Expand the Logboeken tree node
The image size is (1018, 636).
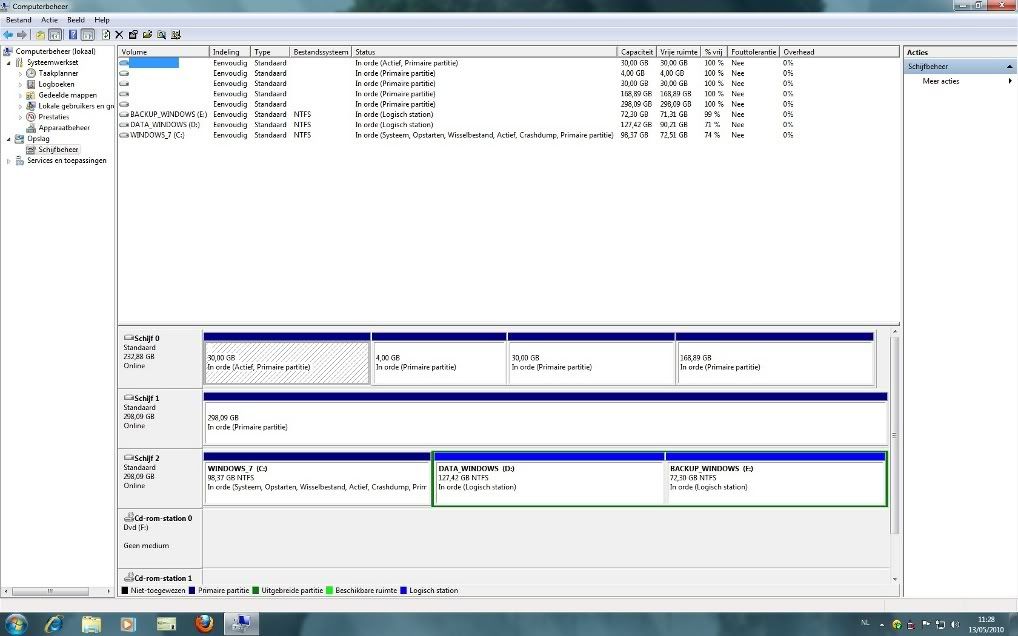tap(19, 84)
